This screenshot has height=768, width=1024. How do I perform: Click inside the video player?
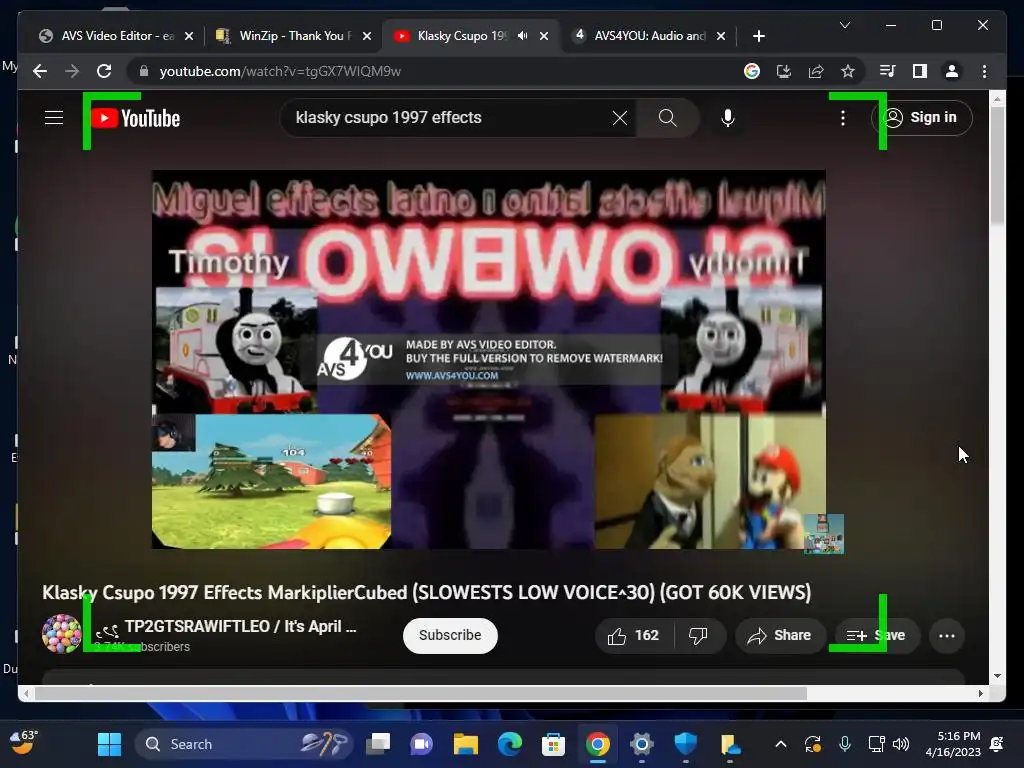(x=488, y=359)
